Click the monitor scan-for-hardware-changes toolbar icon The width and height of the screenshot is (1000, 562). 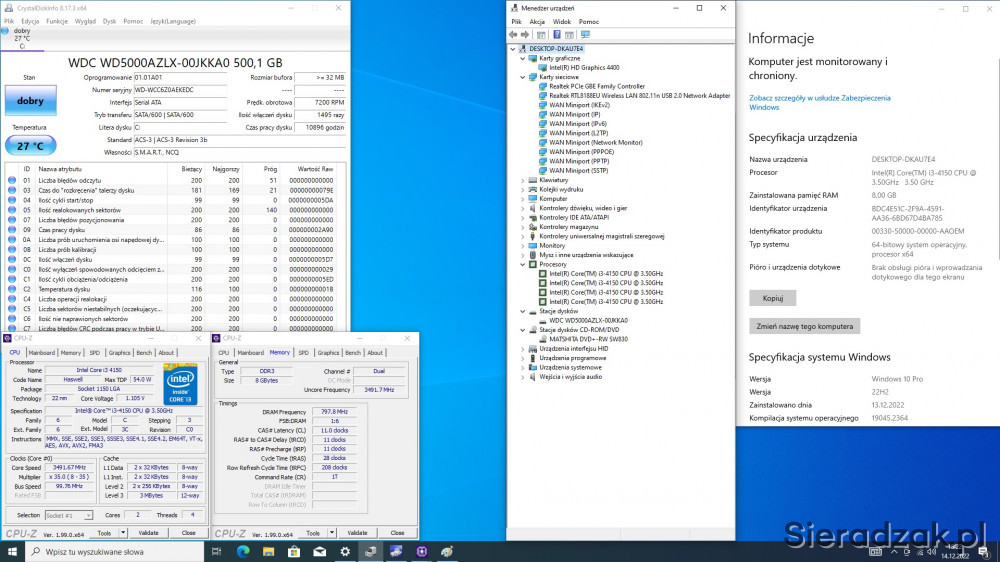tap(585, 34)
